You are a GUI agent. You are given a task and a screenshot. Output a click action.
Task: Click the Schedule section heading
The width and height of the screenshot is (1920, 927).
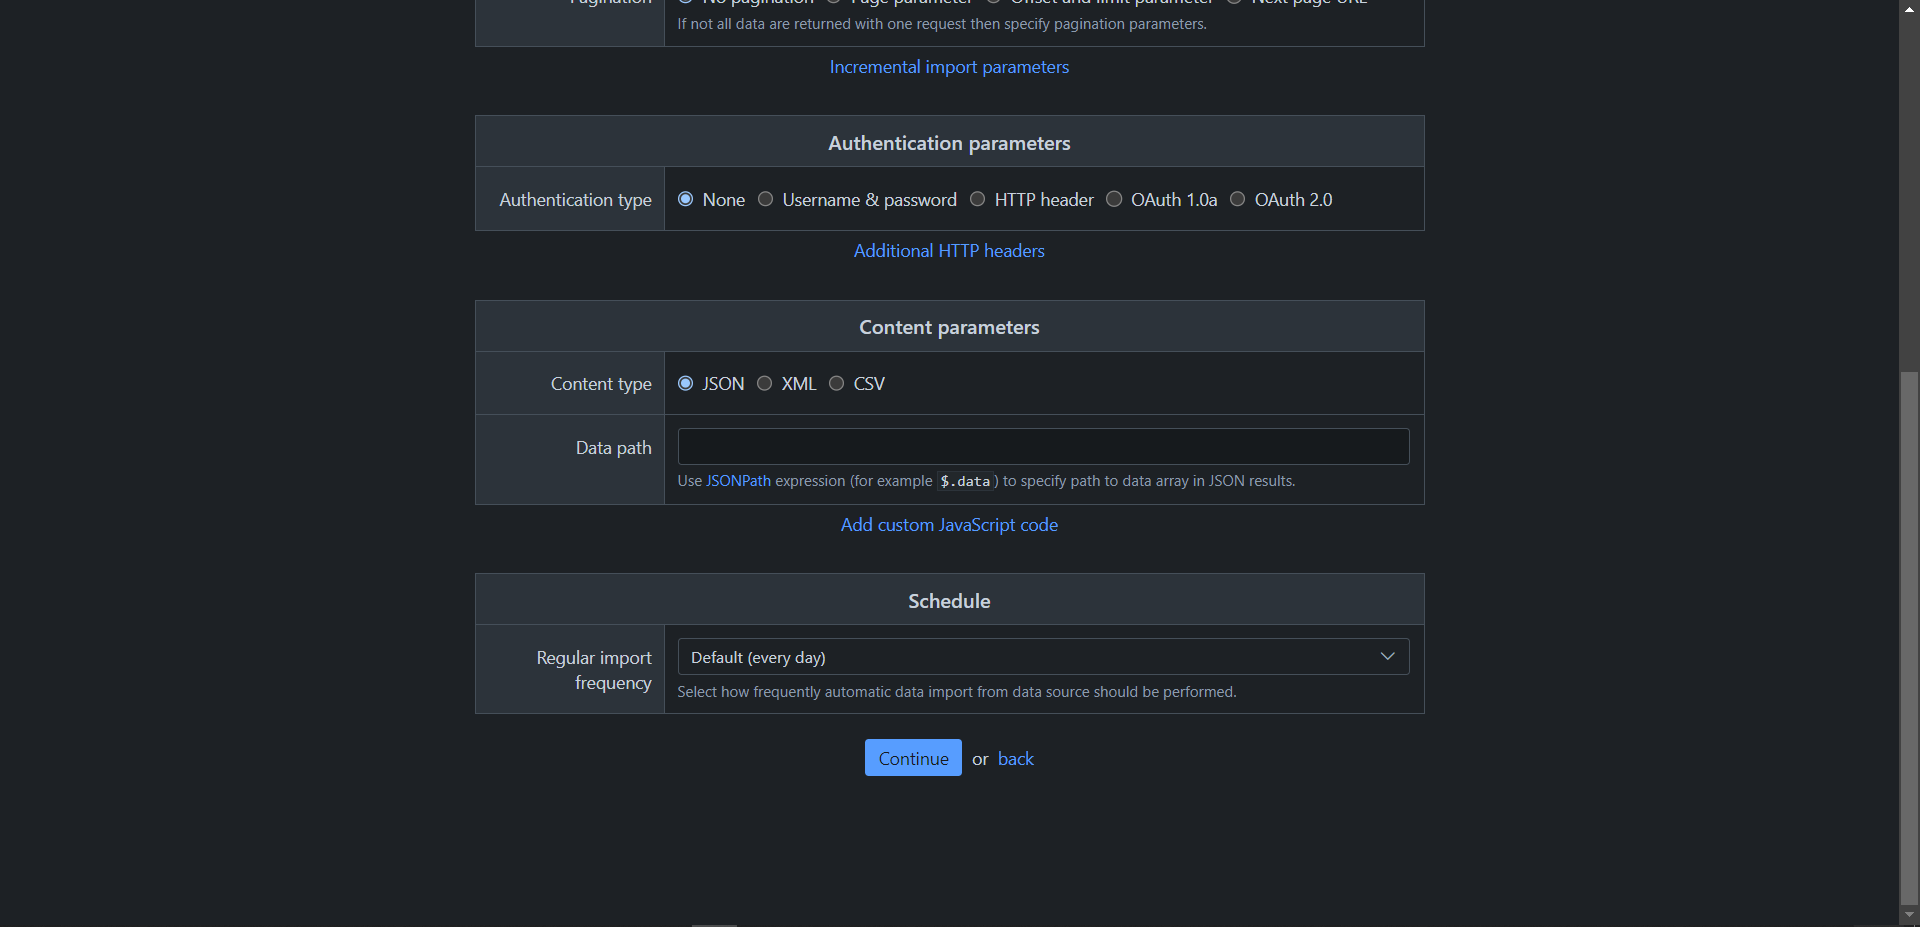coord(949,601)
